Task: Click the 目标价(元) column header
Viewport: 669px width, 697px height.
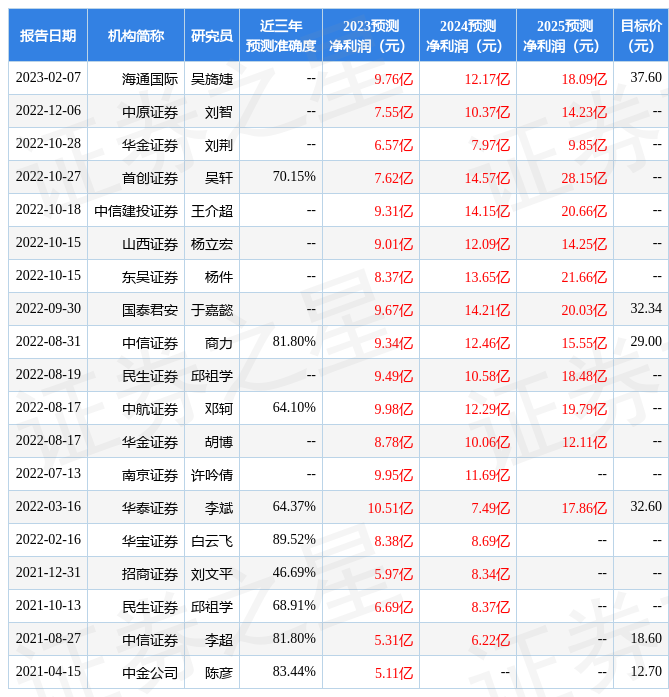Action: pos(641,36)
